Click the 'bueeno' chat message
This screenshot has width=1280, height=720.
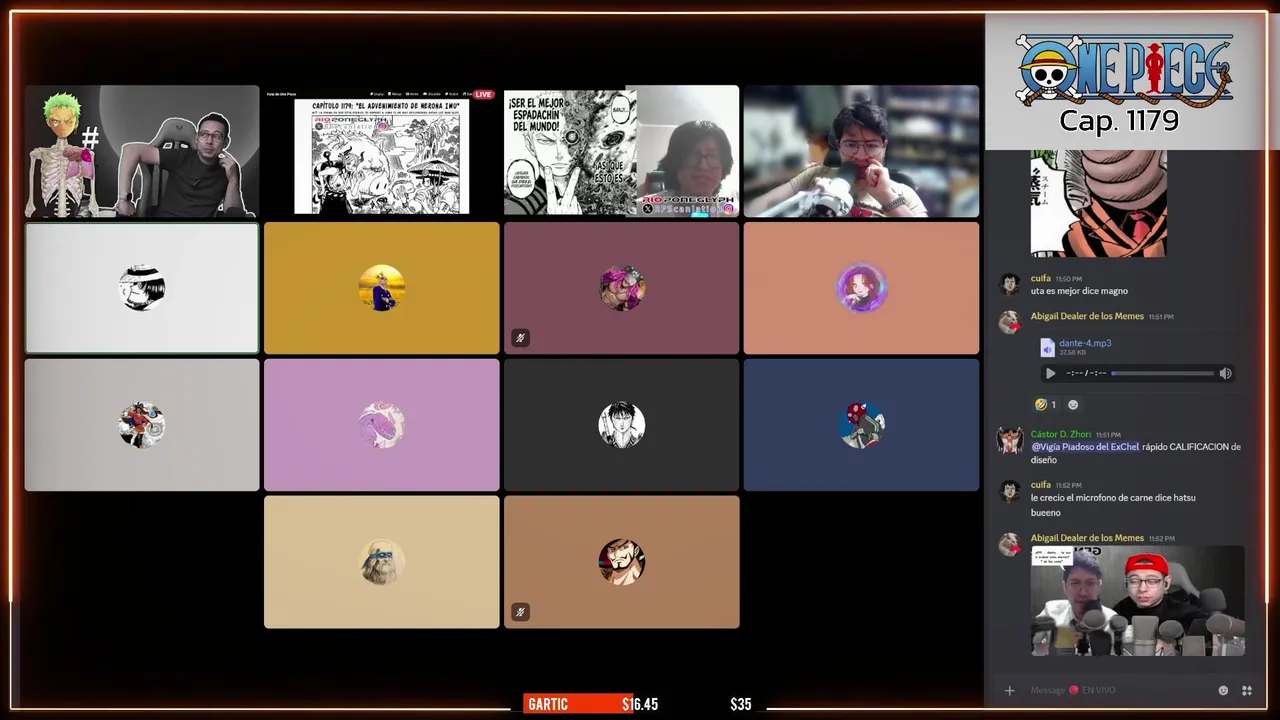pos(1046,513)
